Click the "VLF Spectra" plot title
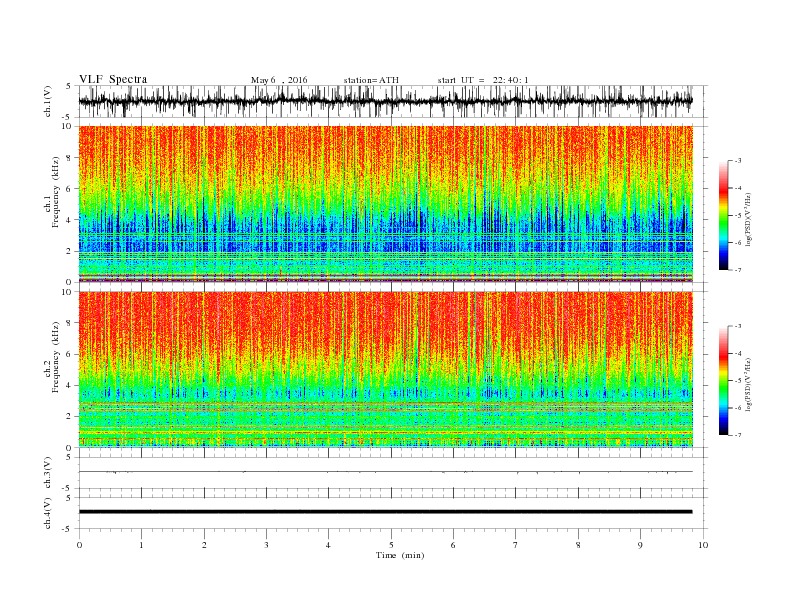Viewport: 792px width, 612px height. tap(113, 79)
